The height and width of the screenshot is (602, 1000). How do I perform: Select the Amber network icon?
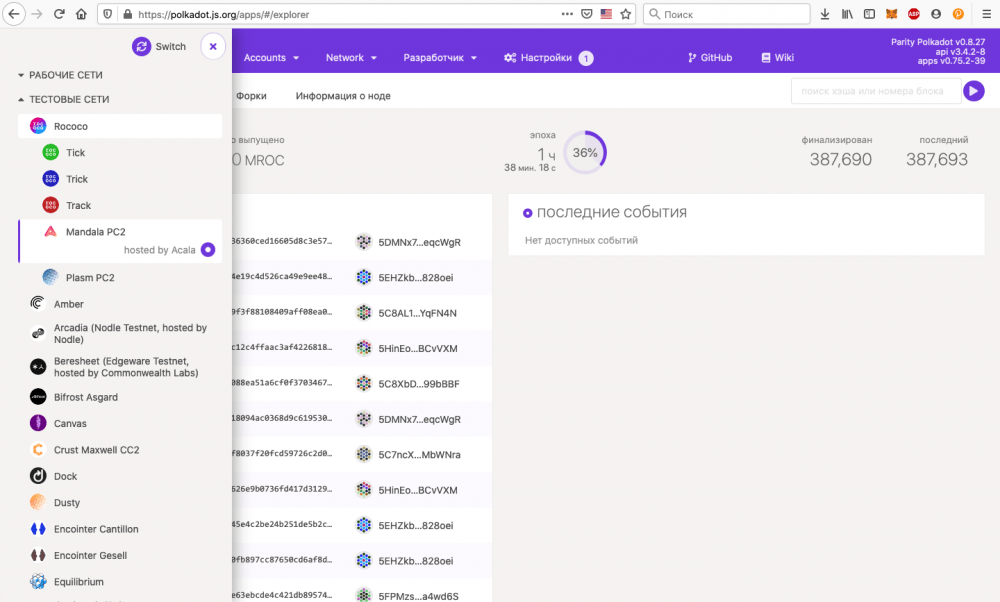point(38,304)
